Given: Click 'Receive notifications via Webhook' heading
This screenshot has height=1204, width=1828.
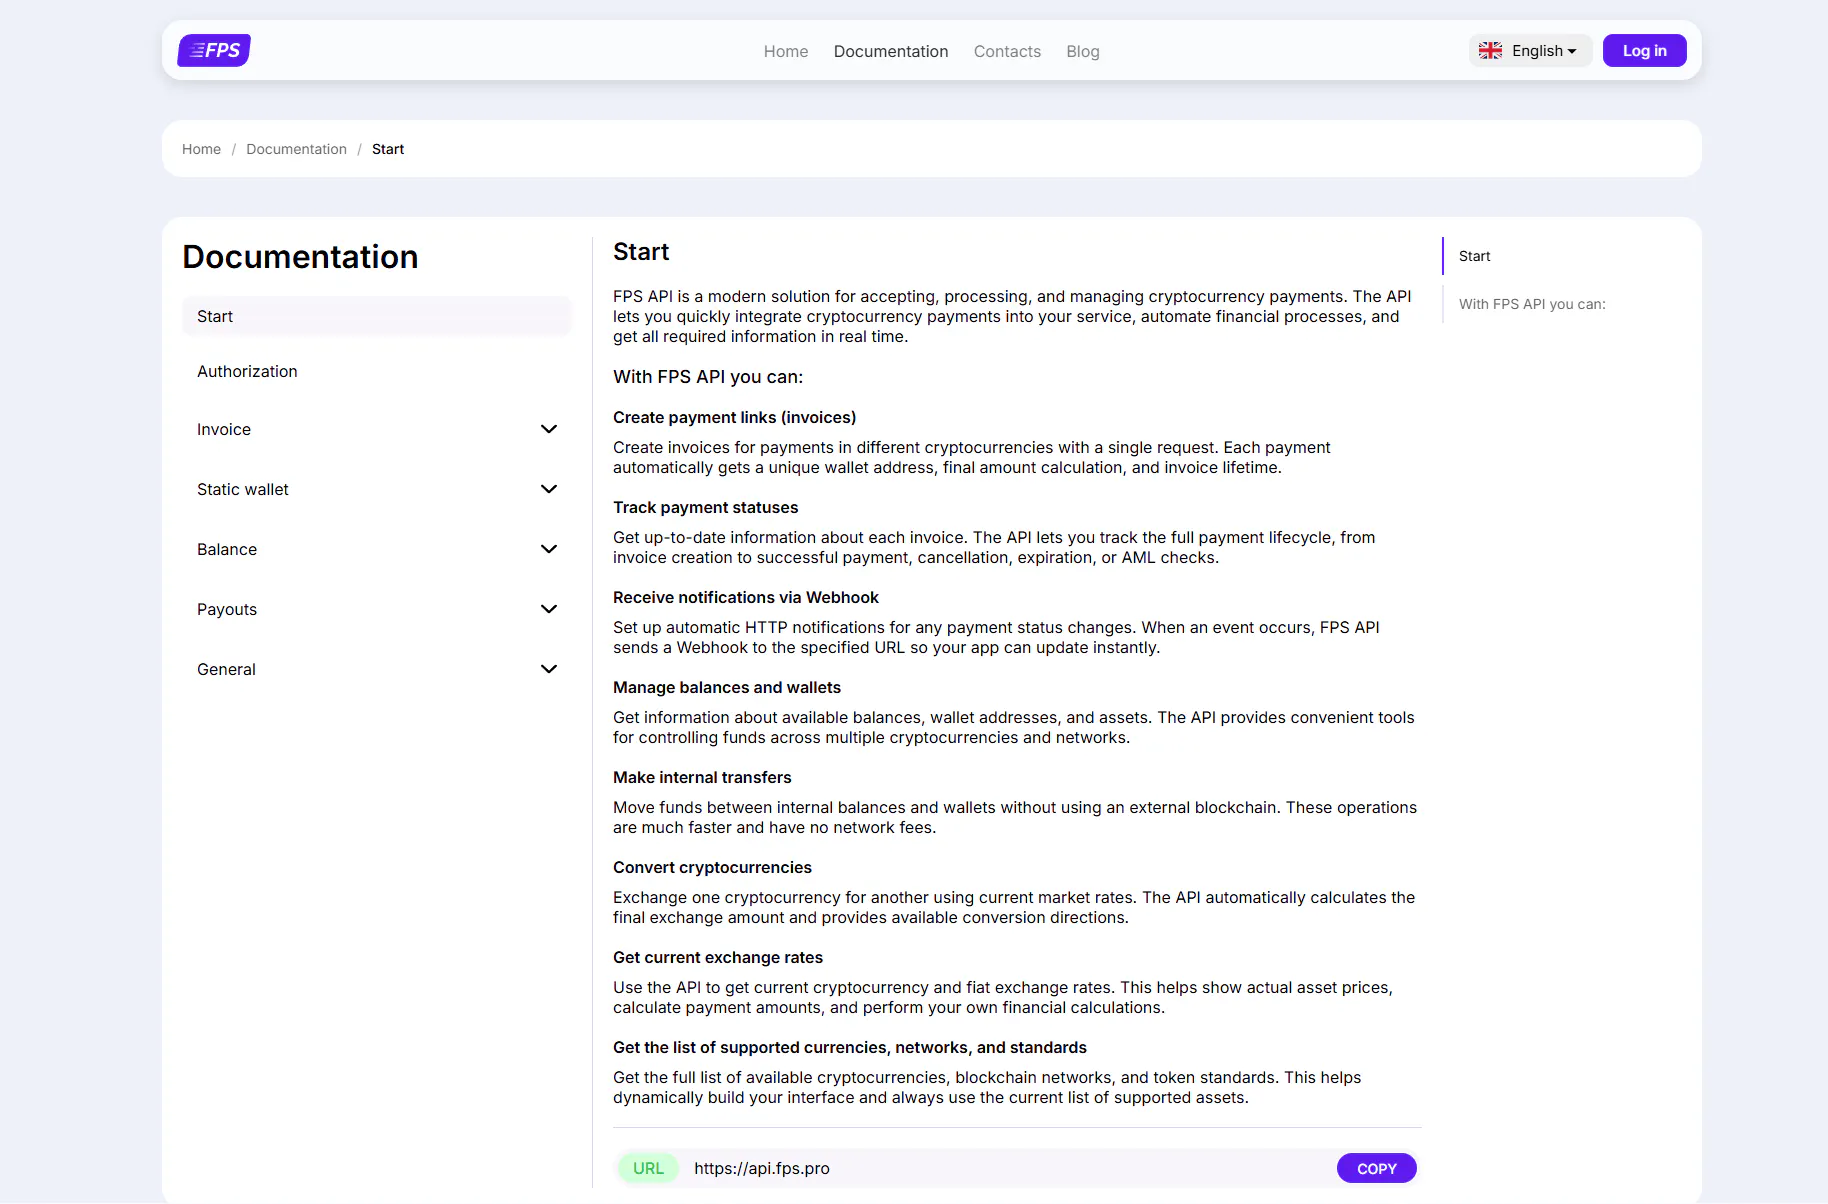Looking at the screenshot, I should coord(746,597).
